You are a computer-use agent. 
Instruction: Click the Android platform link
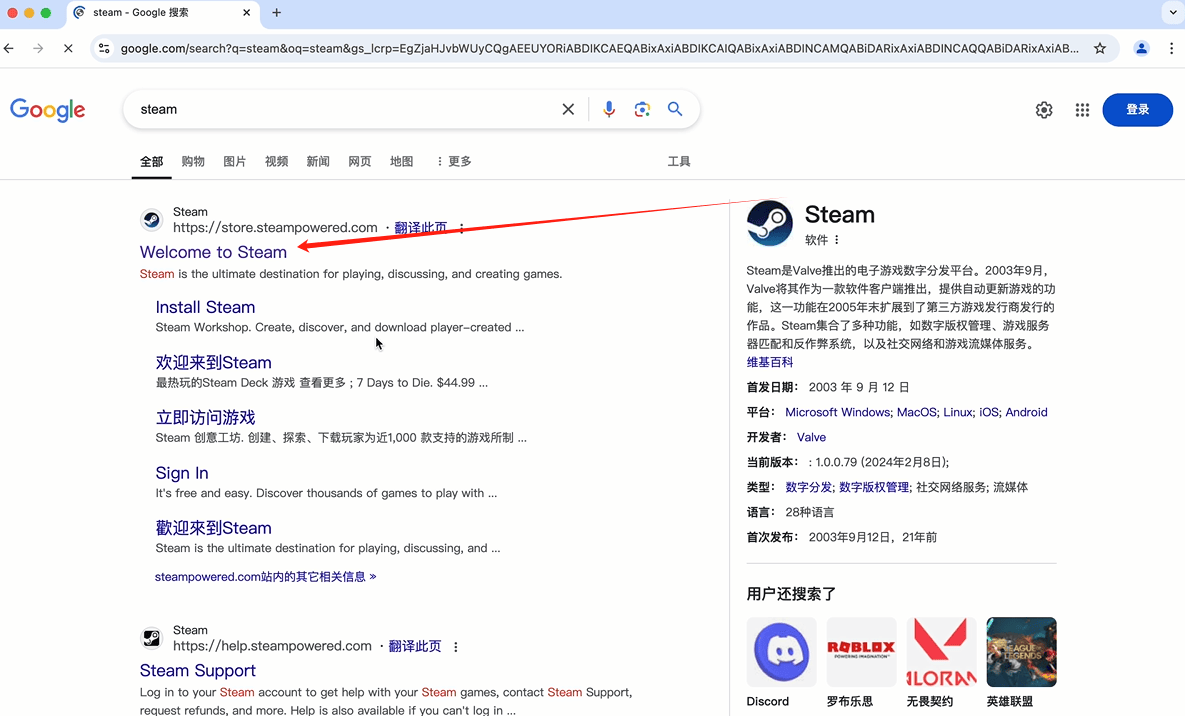tap(1026, 412)
